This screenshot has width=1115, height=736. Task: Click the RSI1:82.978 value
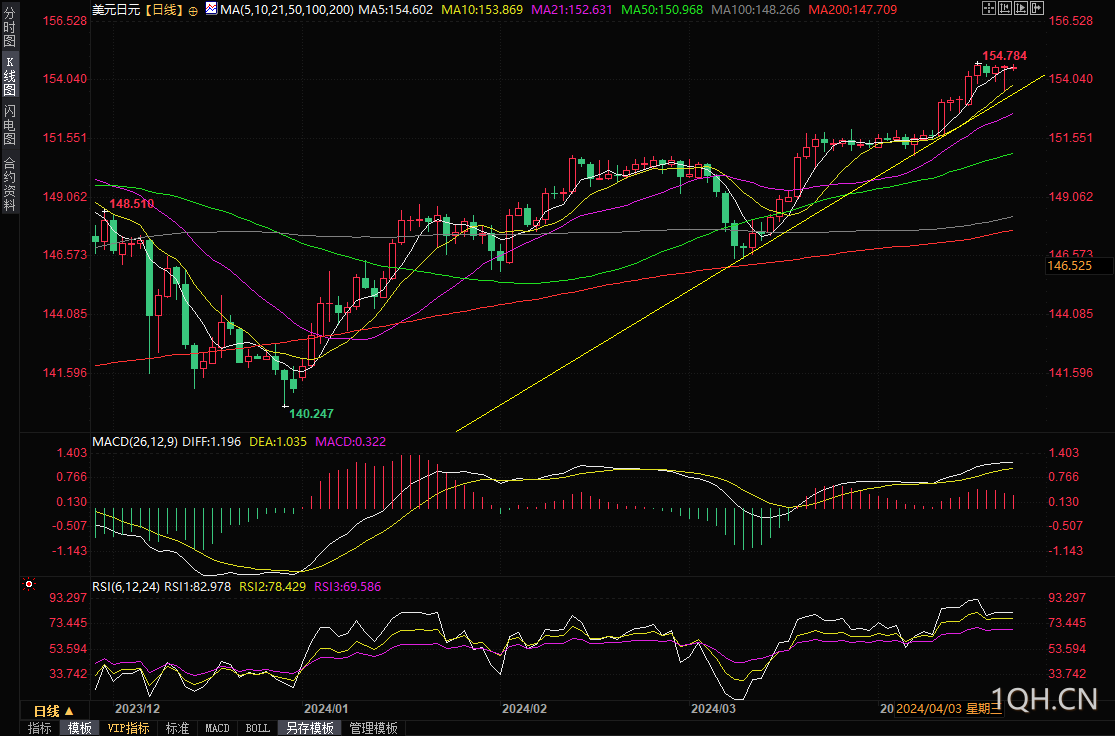(198, 587)
